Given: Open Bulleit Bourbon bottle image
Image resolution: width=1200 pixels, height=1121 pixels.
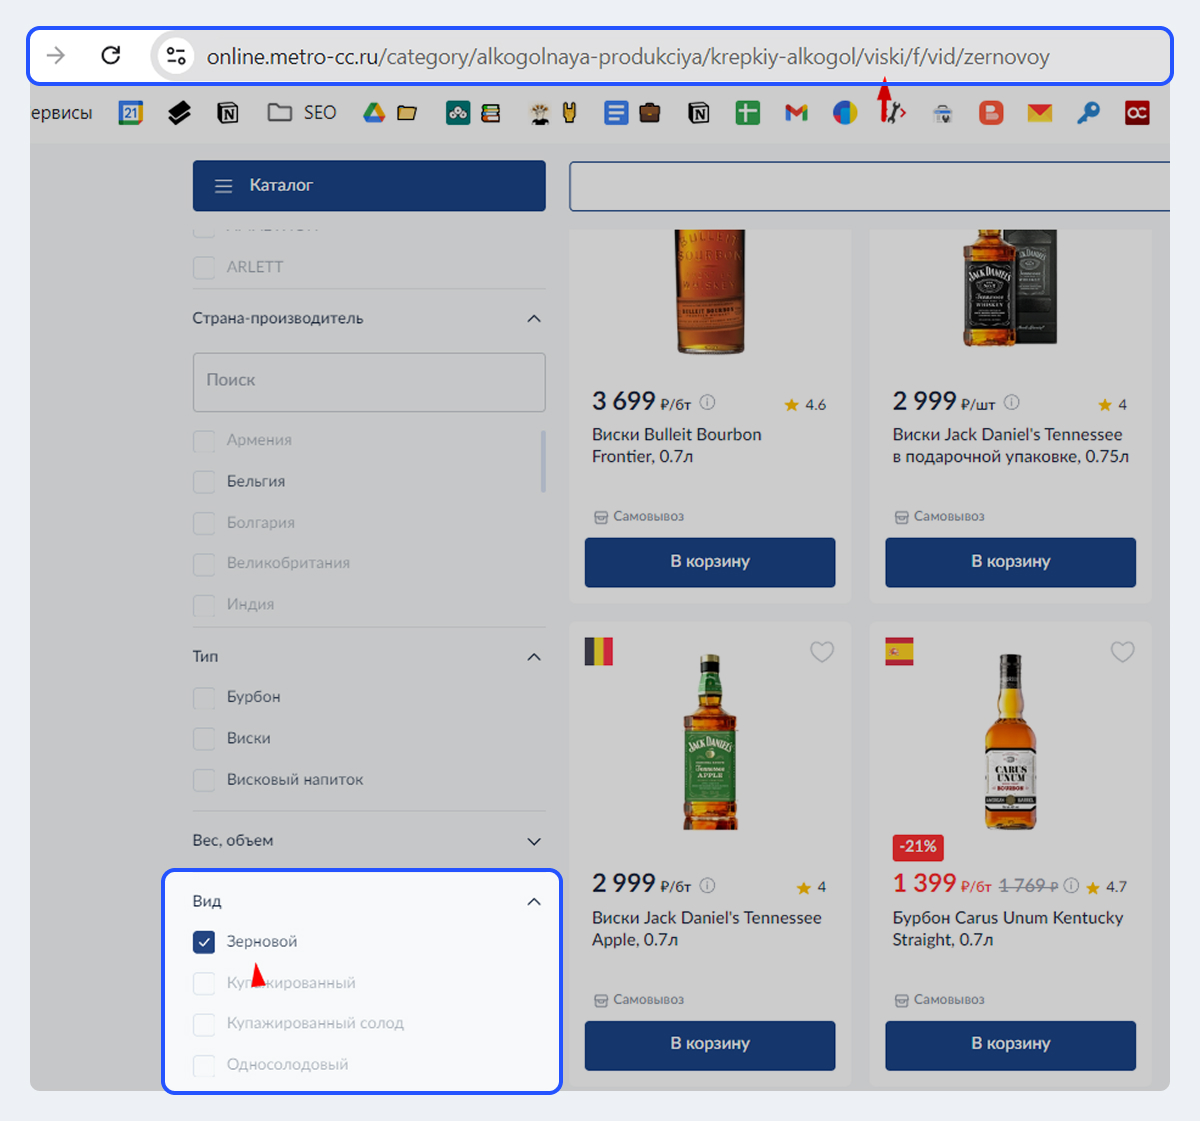Looking at the screenshot, I should tap(710, 292).
